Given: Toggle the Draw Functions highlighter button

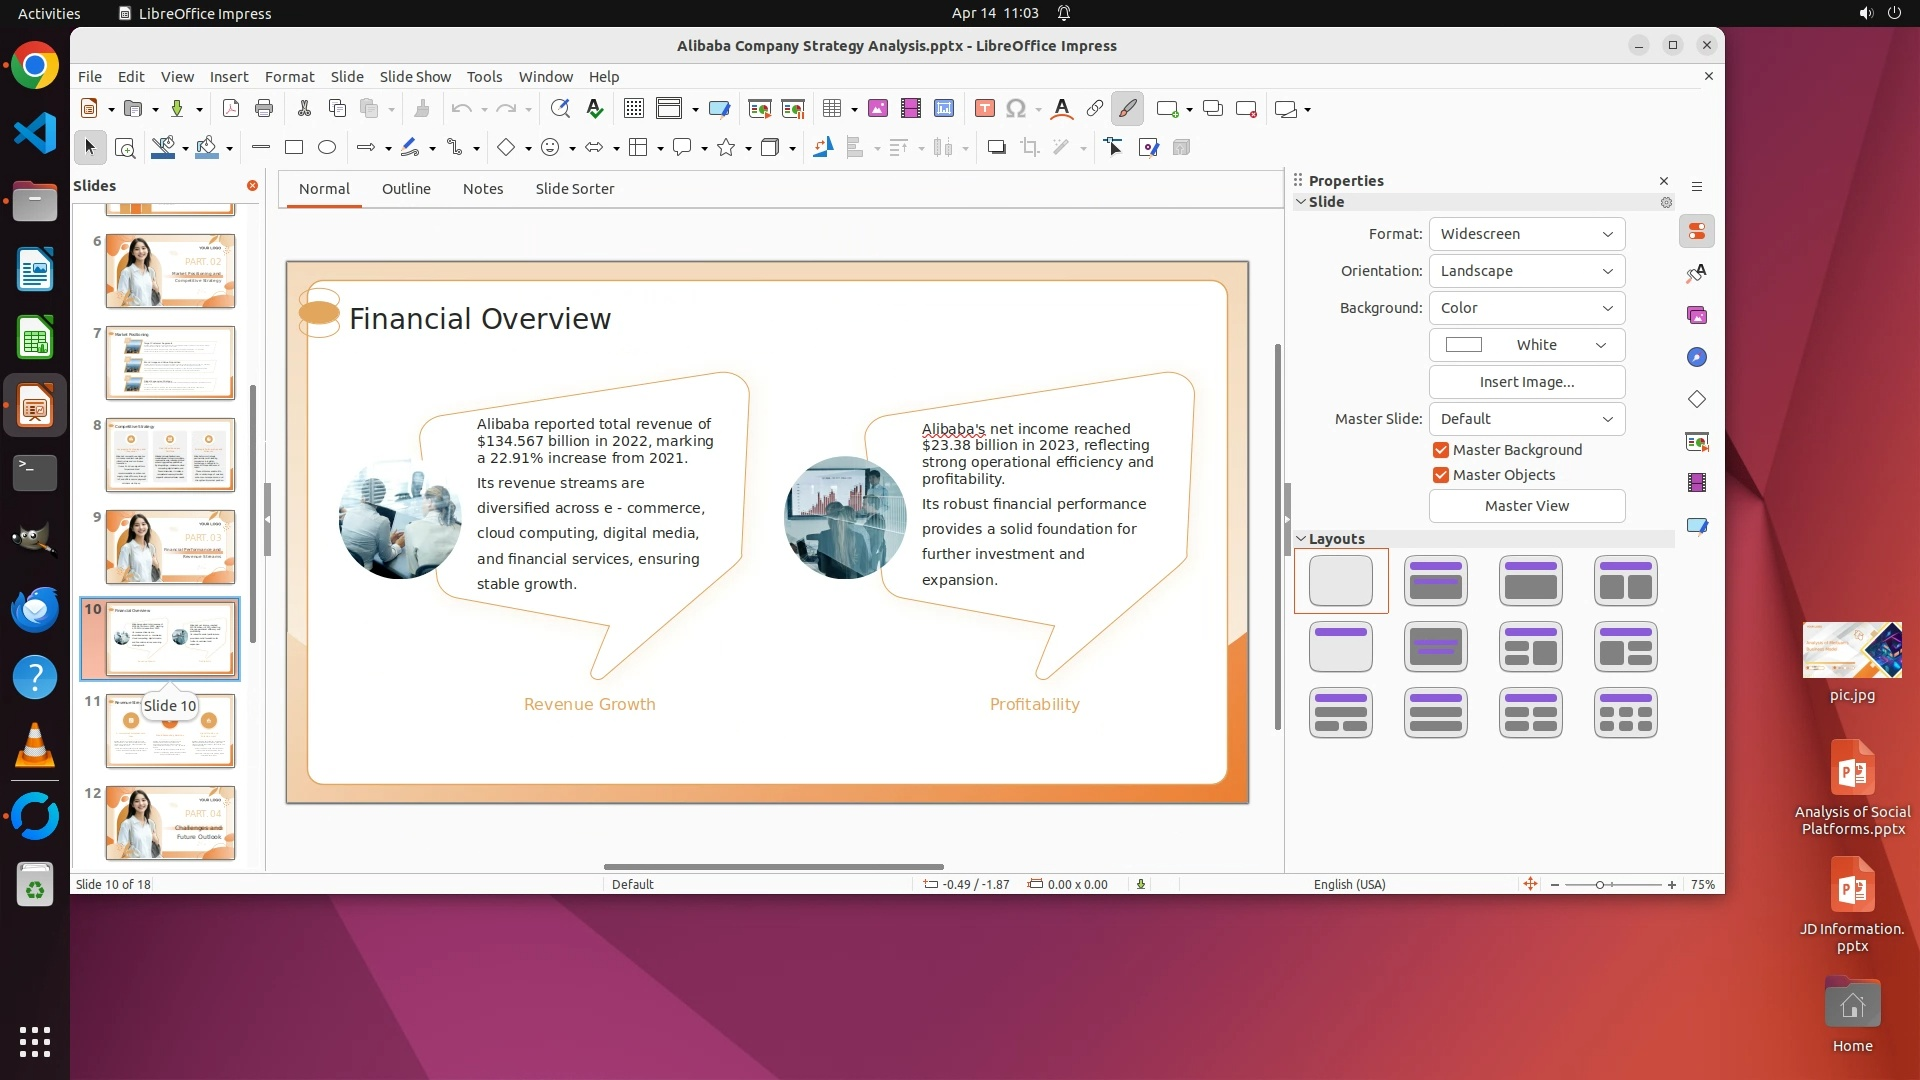Looking at the screenshot, I should pyautogui.click(x=1128, y=109).
